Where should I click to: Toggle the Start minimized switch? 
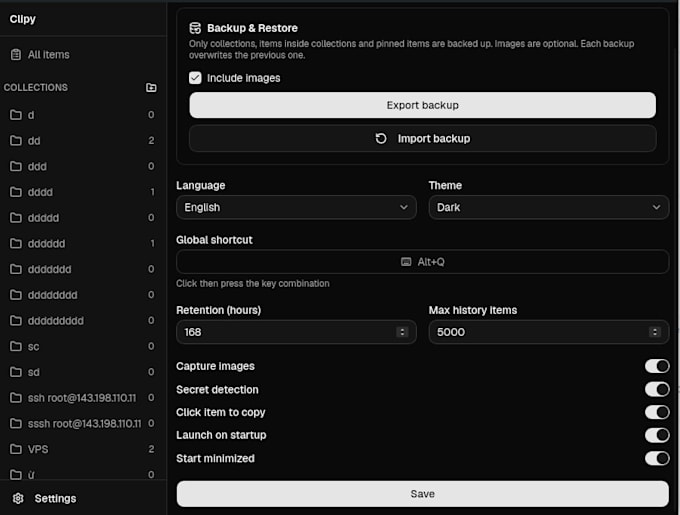pyautogui.click(x=657, y=458)
